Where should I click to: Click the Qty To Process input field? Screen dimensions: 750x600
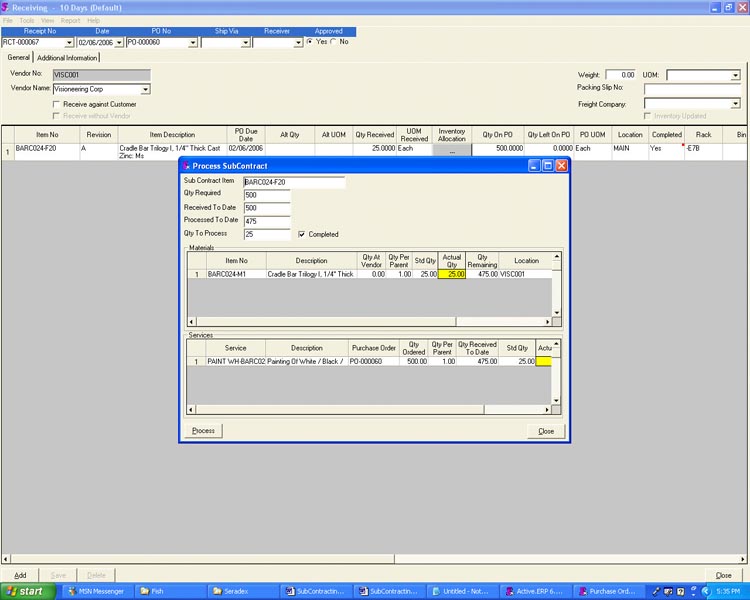pyautogui.click(x=267, y=234)
